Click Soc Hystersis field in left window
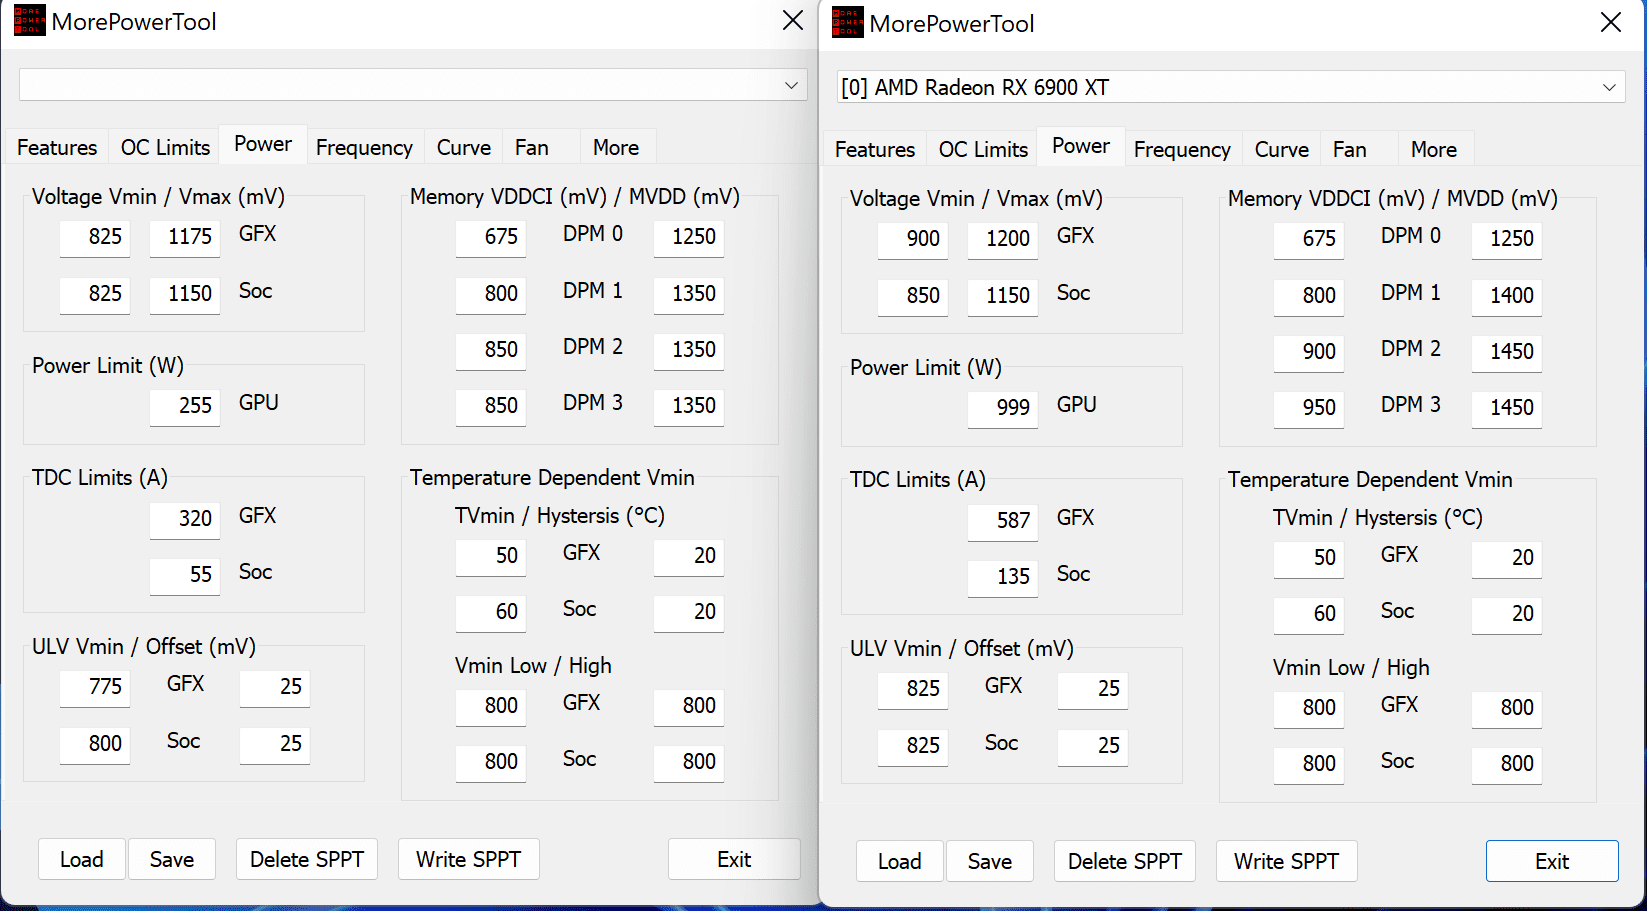The height and width of the screenshot is (911, 1647). click(689, 612)
